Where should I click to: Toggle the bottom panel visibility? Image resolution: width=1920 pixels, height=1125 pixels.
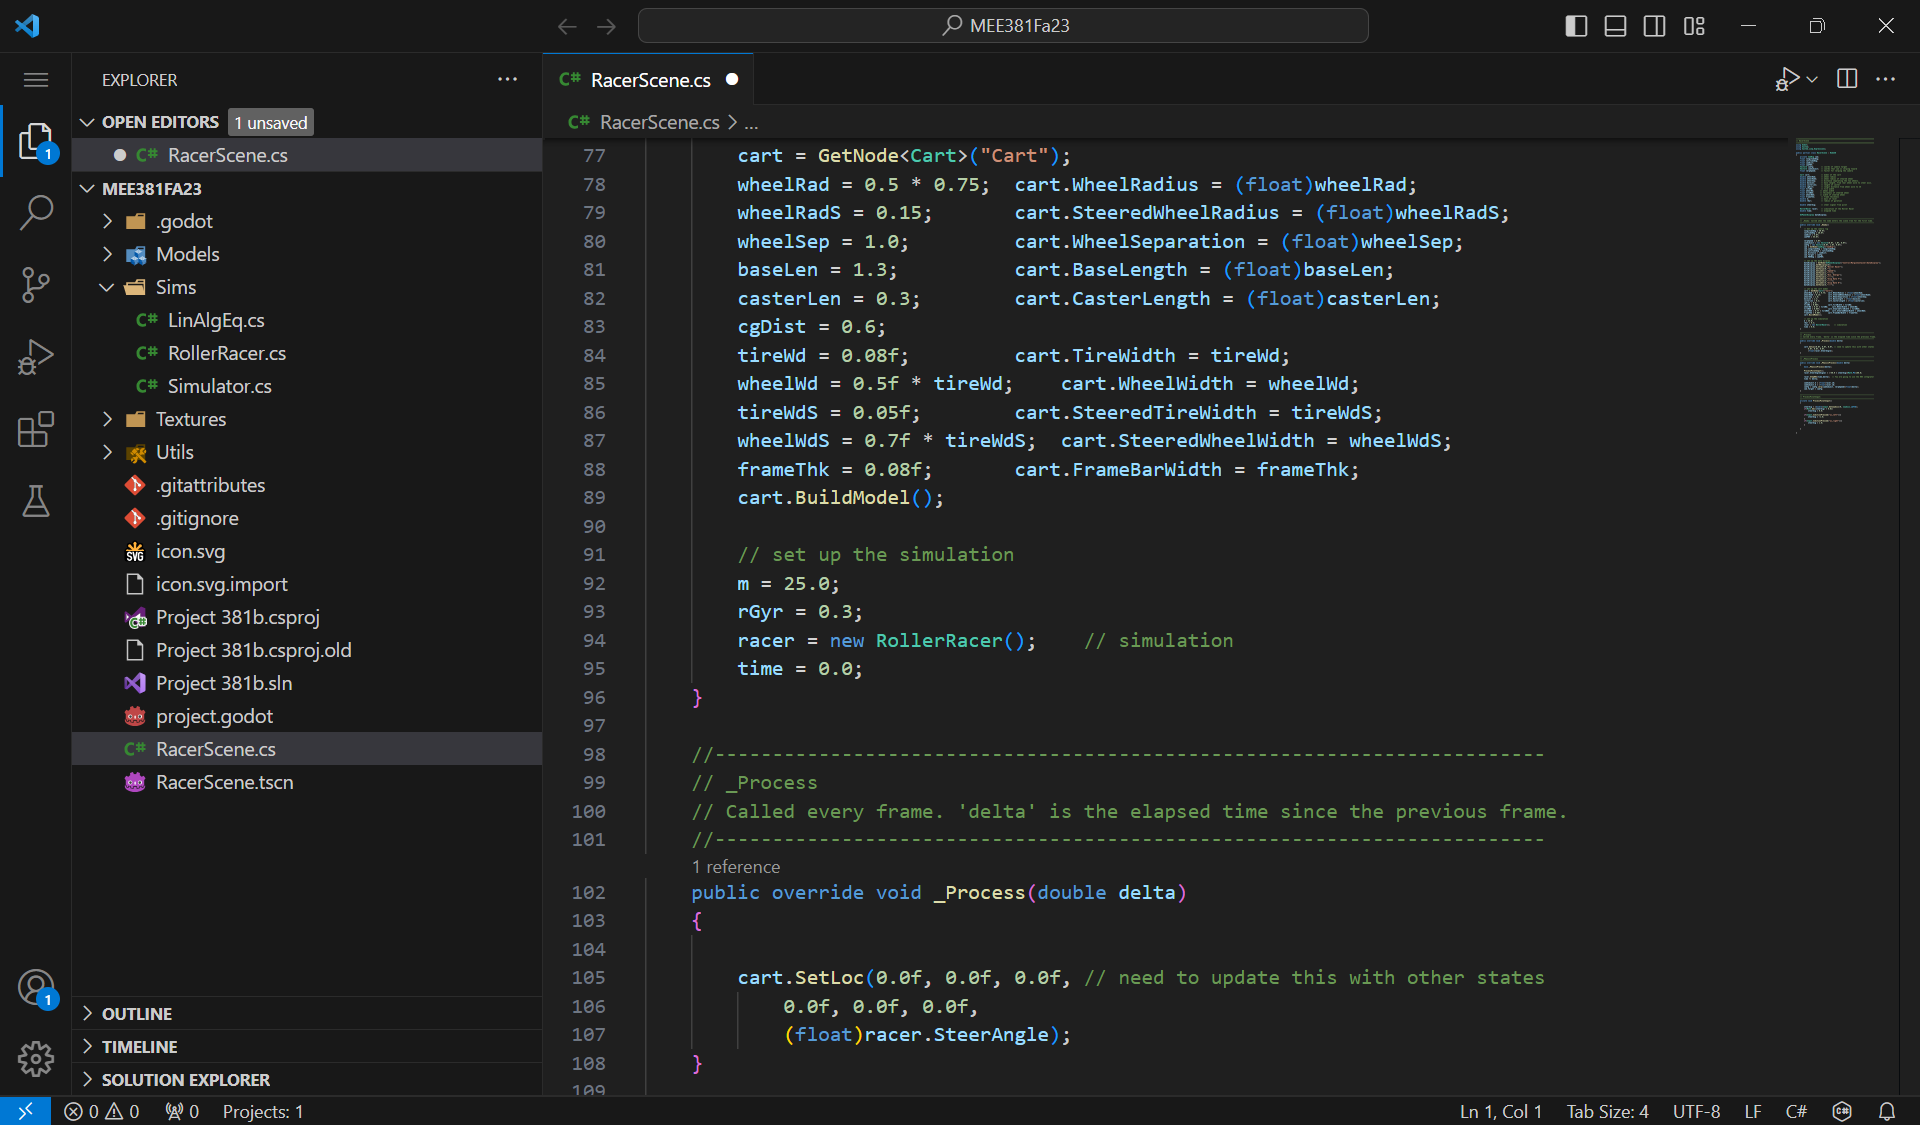tap(1615, 26)
